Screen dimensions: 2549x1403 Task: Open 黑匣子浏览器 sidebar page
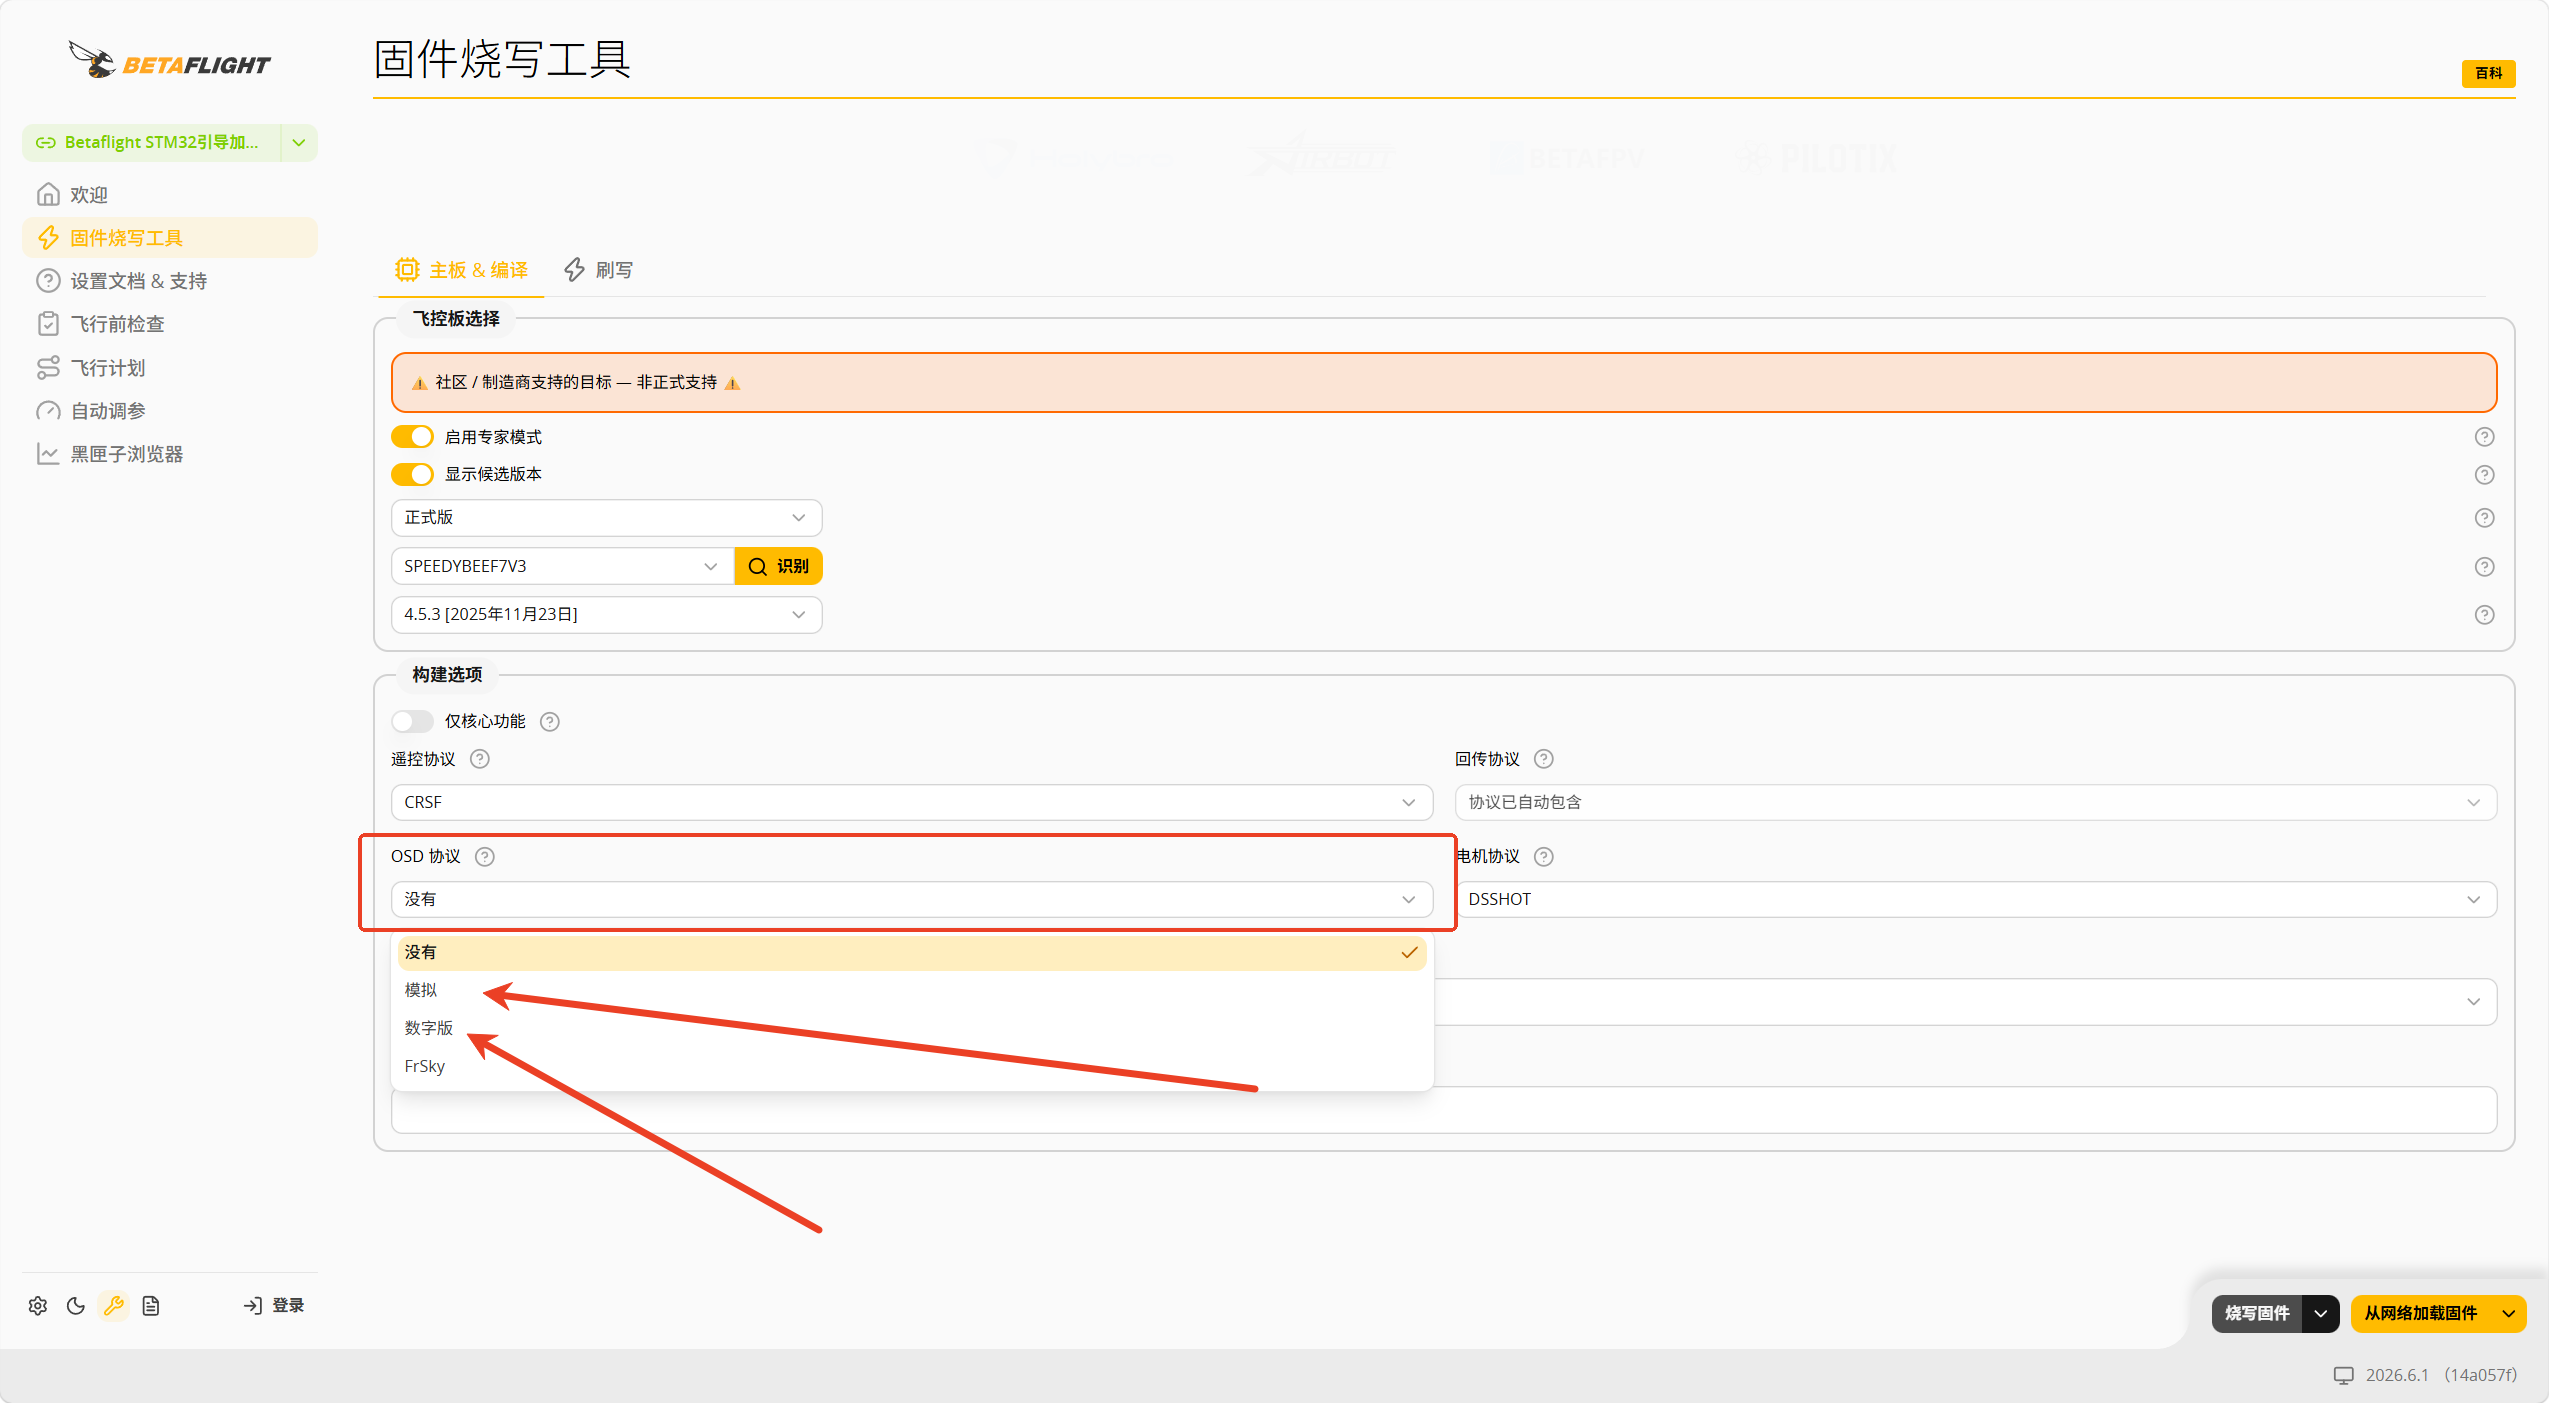(x=170, y=454)
